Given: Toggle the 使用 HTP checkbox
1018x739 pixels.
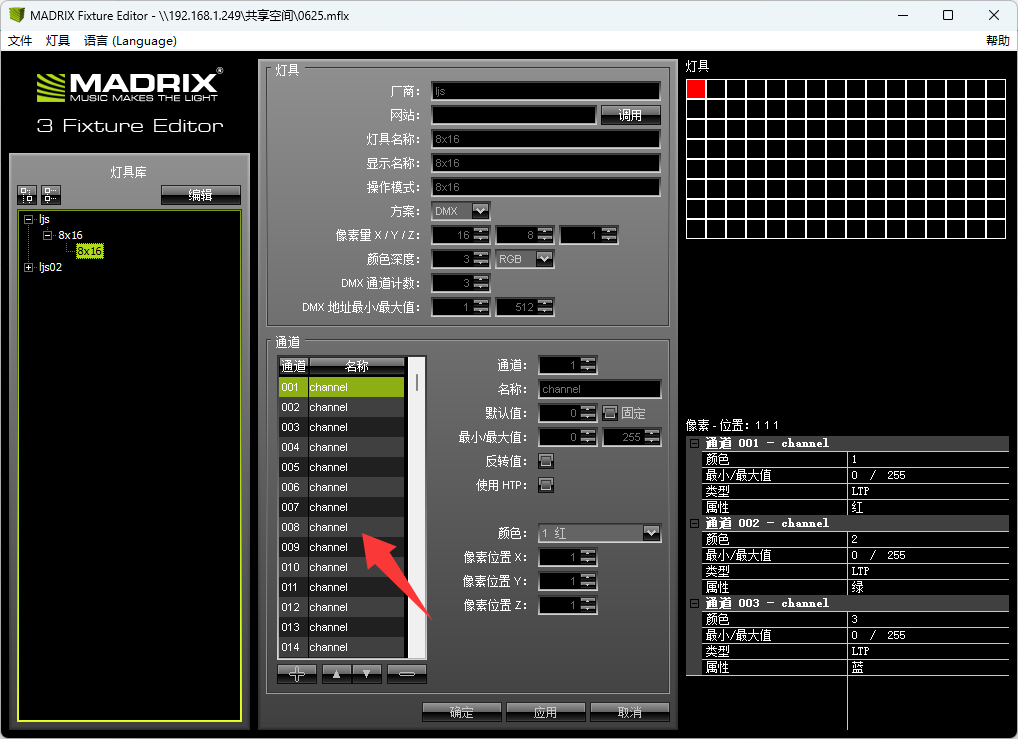Looking at the screenshot, I should [x=546, y=485].
